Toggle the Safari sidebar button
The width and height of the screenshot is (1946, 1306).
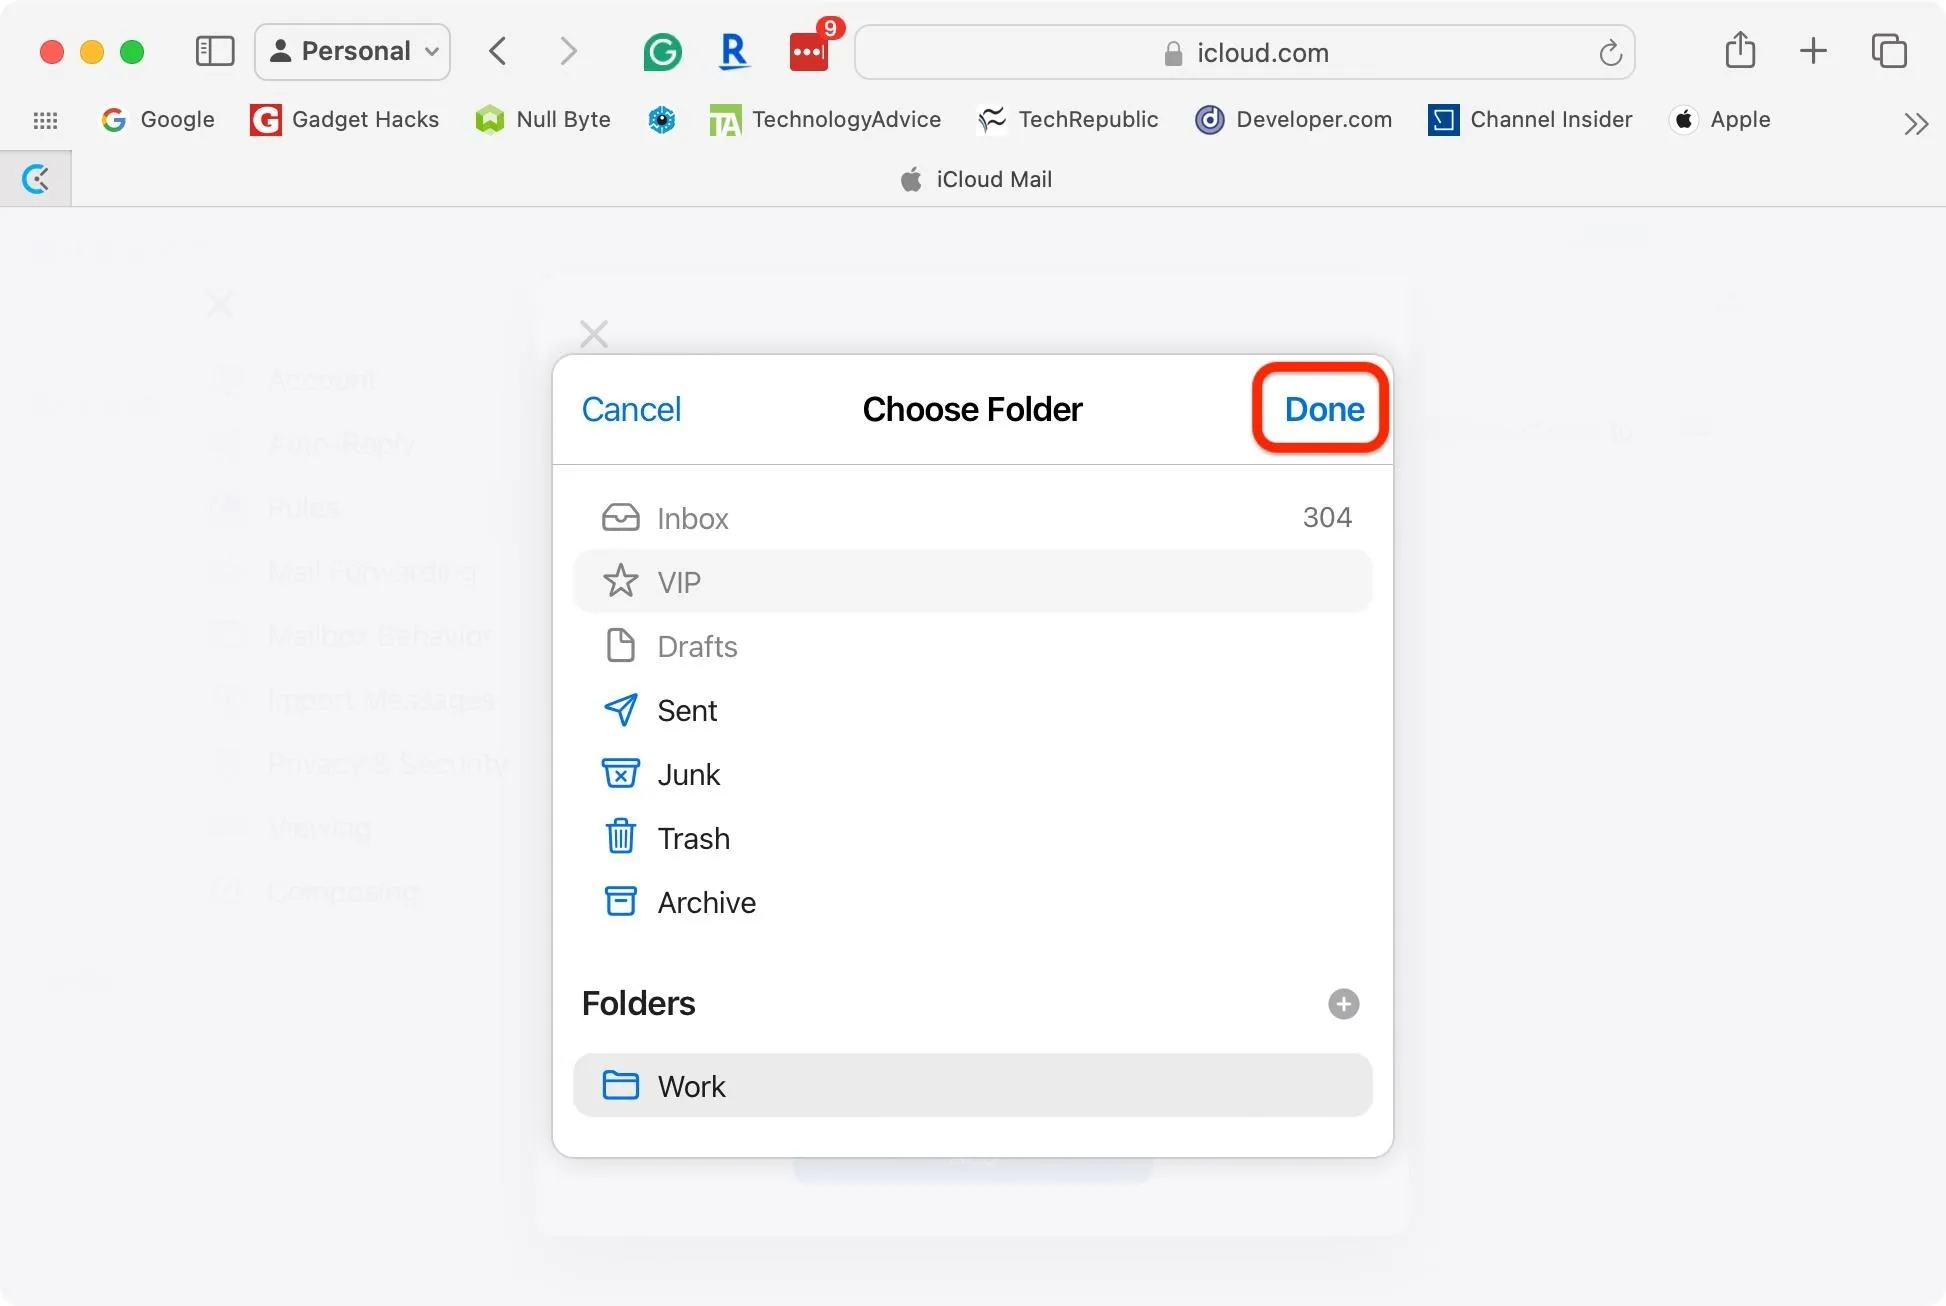[214, 51]
